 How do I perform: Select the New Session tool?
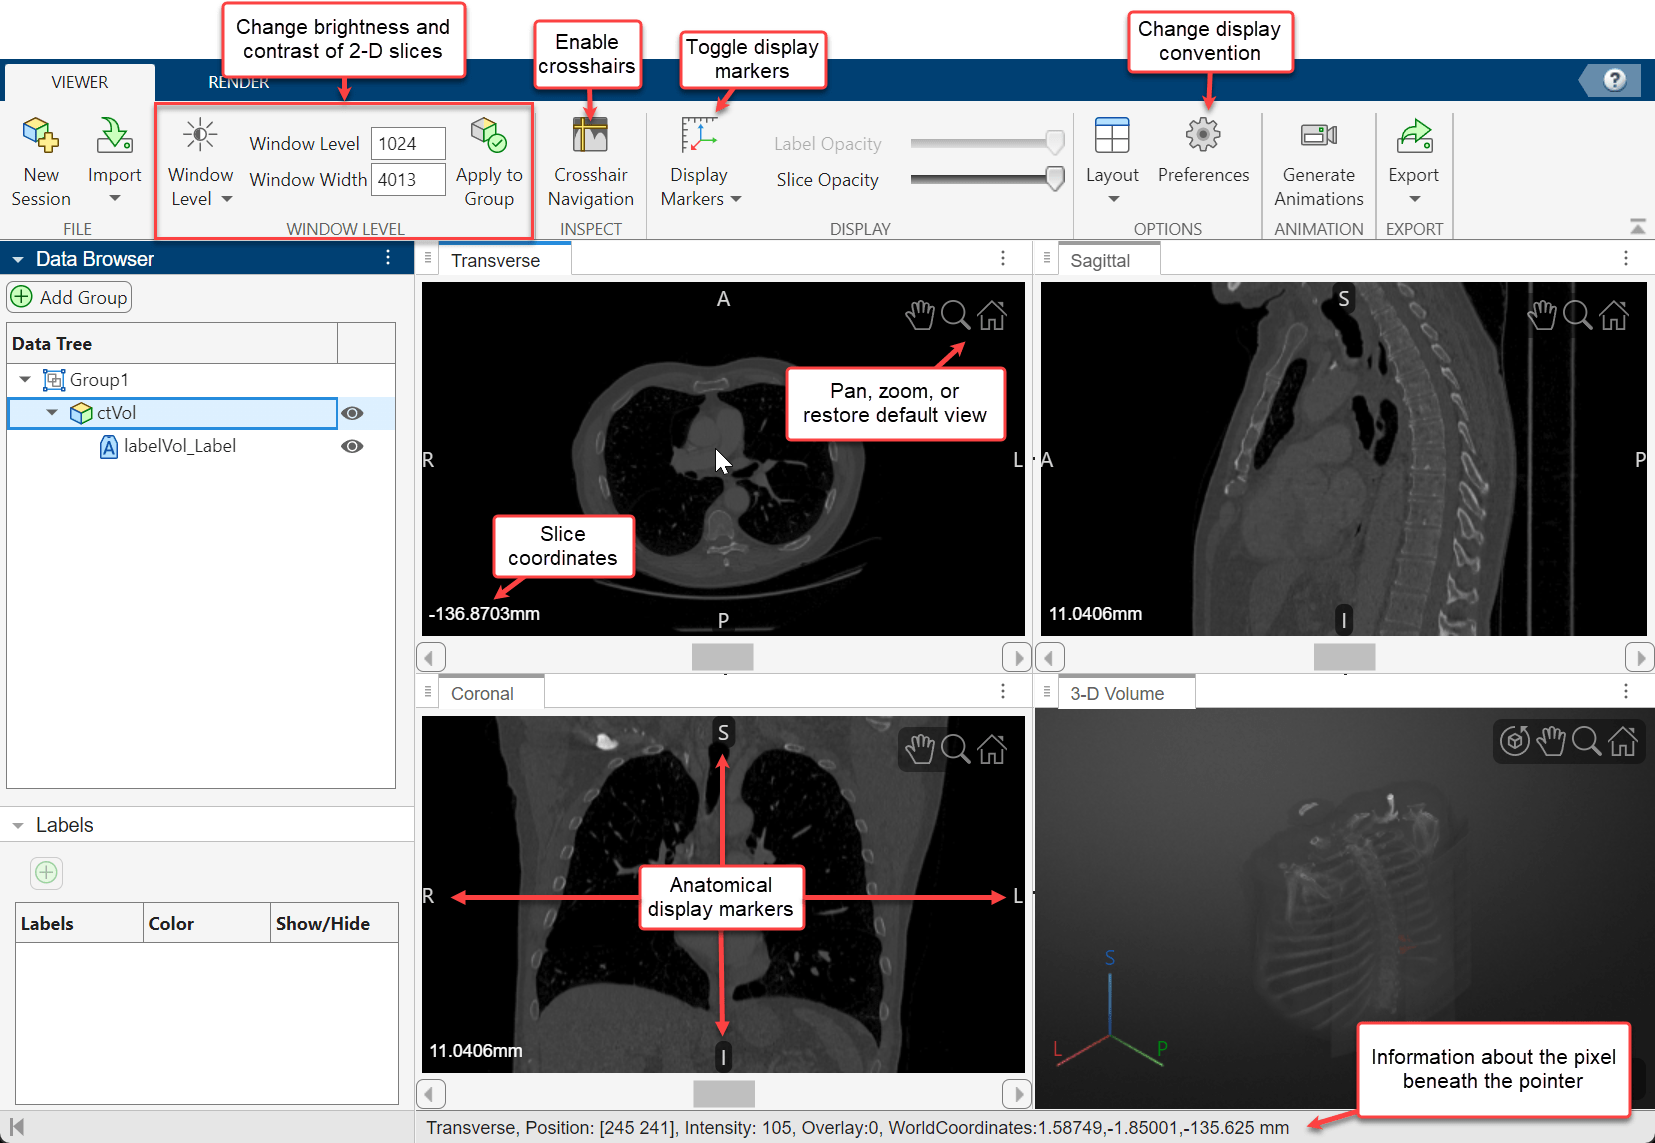(x=40, y=160)
